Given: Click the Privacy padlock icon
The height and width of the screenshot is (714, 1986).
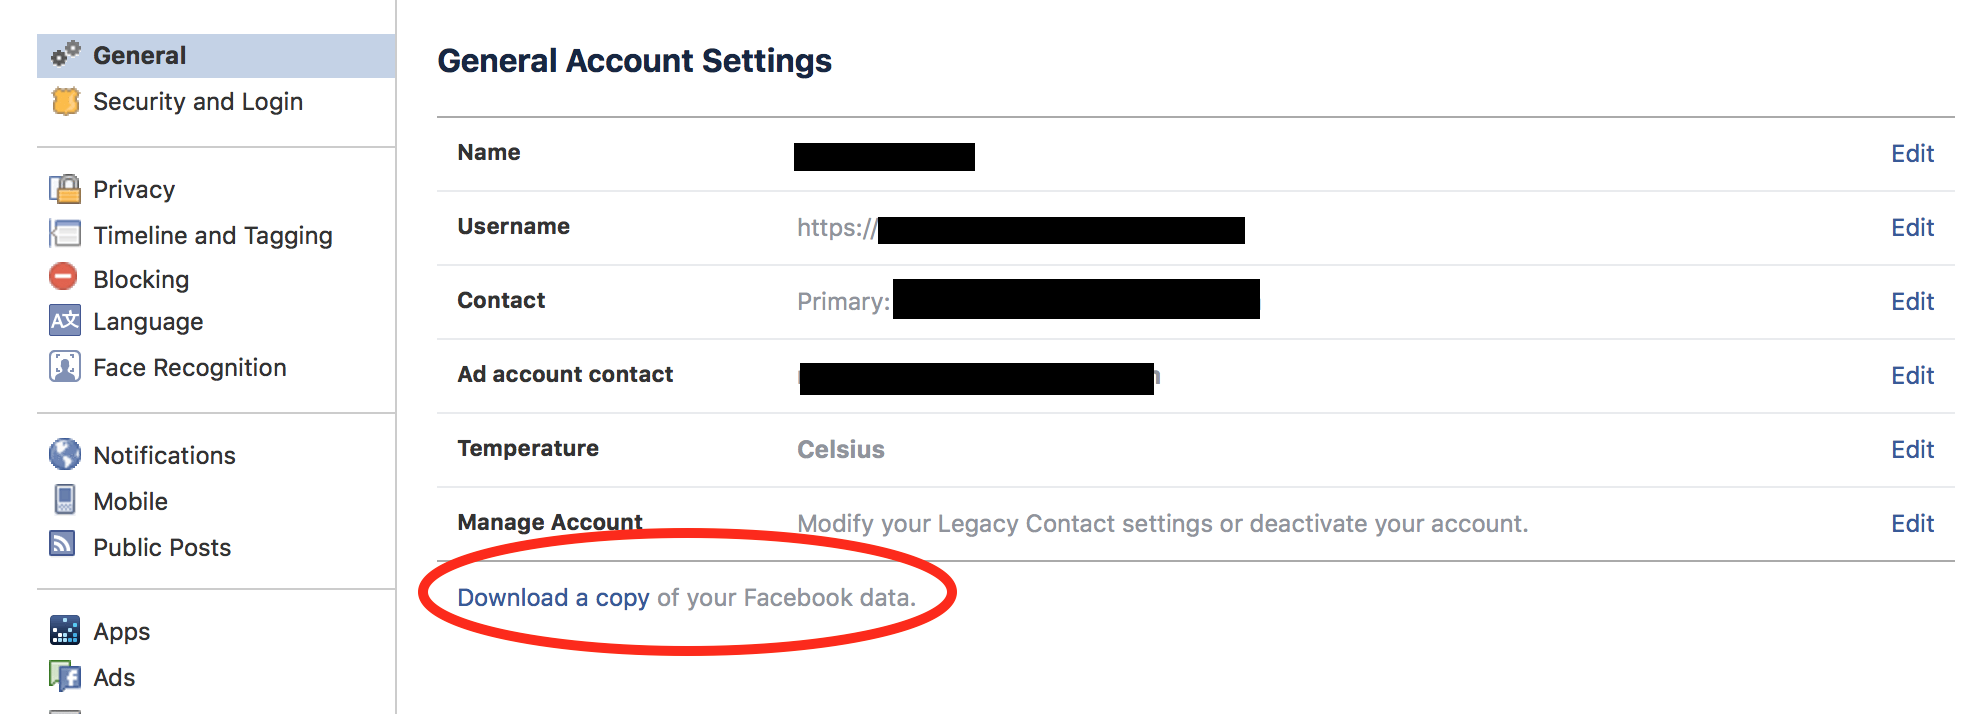Looking at the screenshot, I should click(66, 189).
